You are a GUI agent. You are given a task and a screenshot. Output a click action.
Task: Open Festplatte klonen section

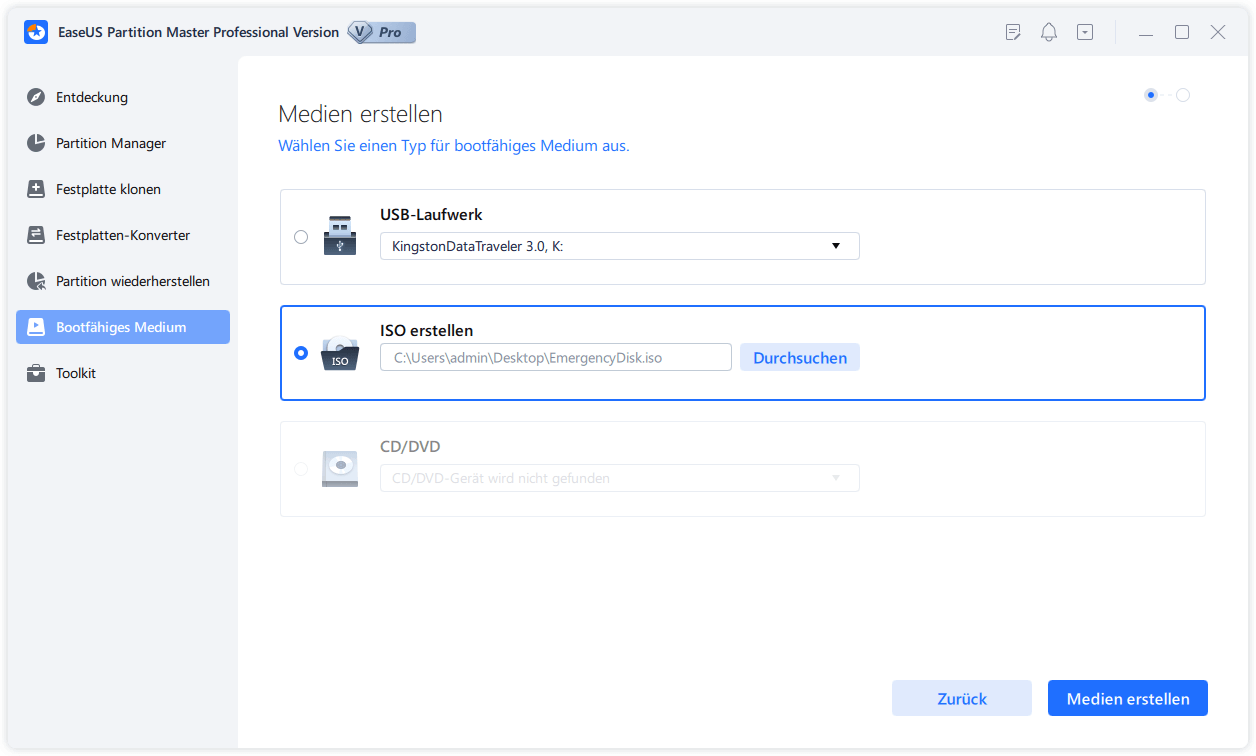123,189
